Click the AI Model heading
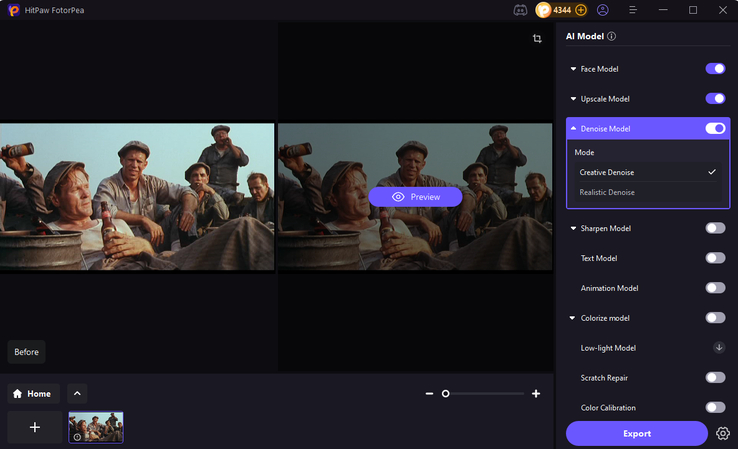Viewport: 738px width, 449px height. [585, 36]
